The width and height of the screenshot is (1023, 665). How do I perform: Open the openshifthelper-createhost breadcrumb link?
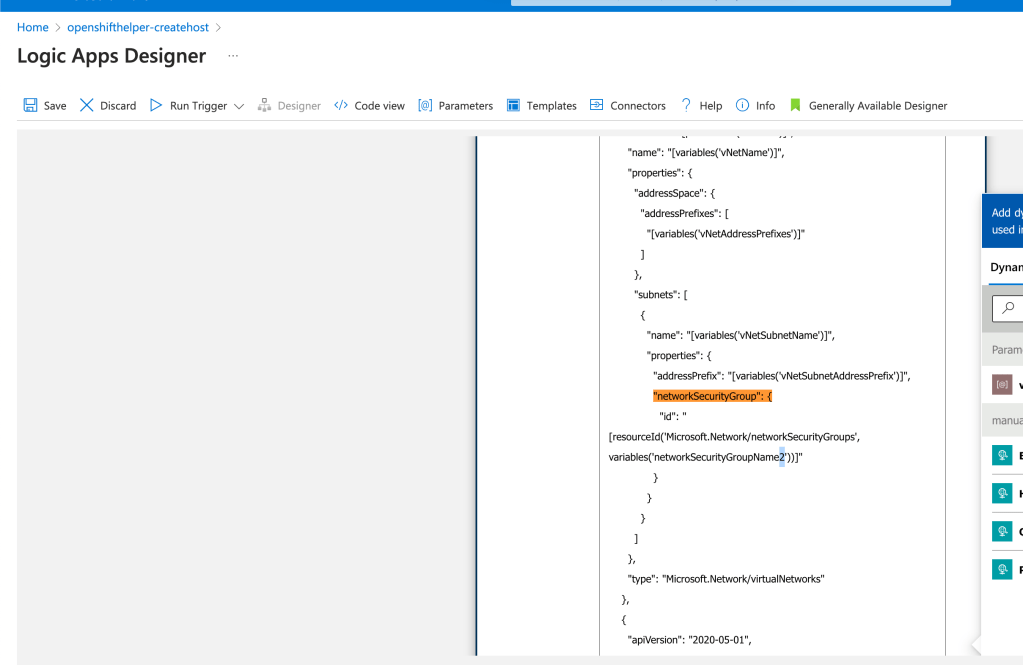tap(138, 27)
